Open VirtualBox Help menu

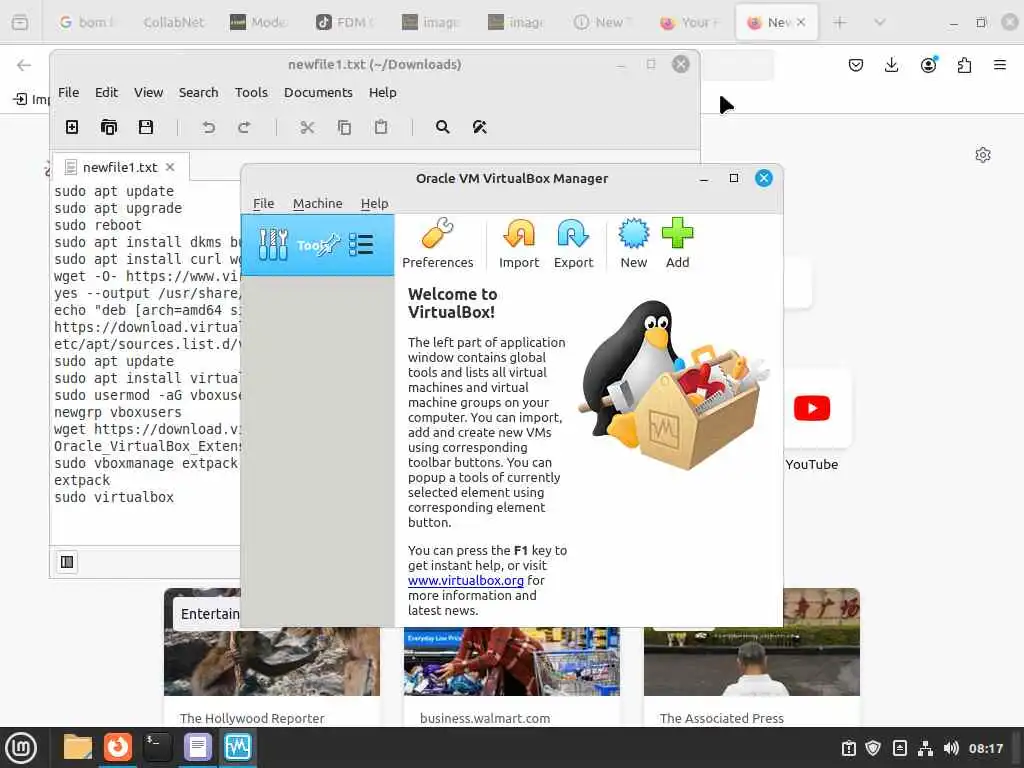pyautogui.click(x=374, y=203)
